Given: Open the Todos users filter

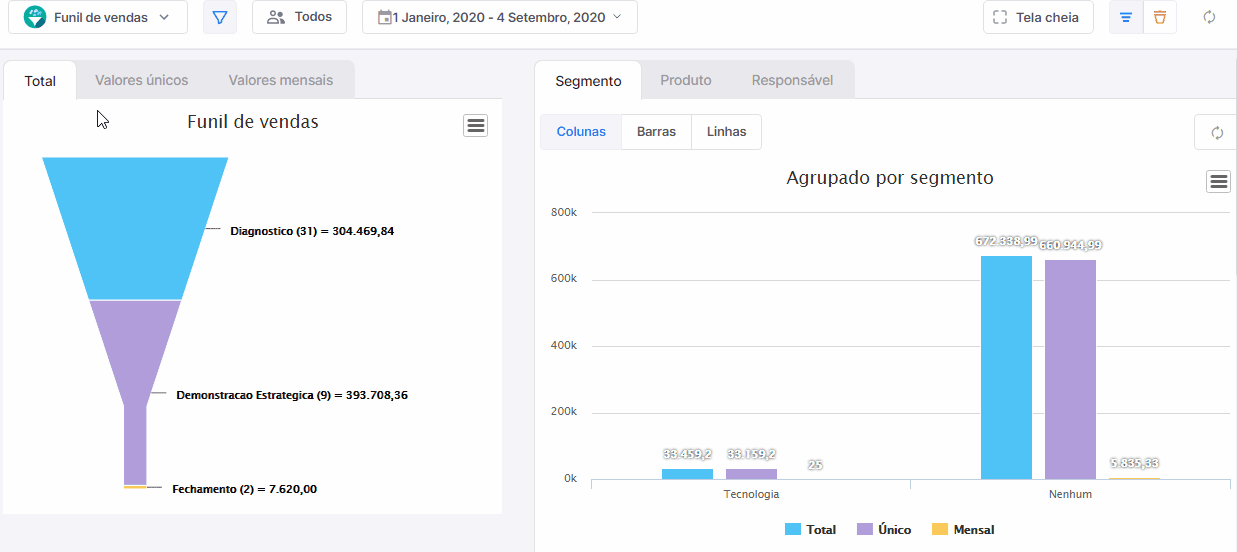Looking at the screenshot, I should click(x=299, y=17).
